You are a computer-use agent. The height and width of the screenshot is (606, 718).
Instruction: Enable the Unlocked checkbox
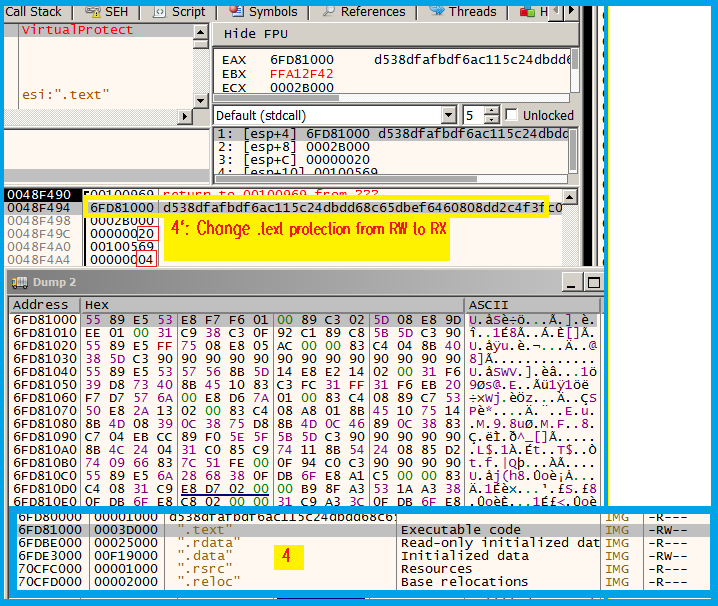click(x=513, y=115)
